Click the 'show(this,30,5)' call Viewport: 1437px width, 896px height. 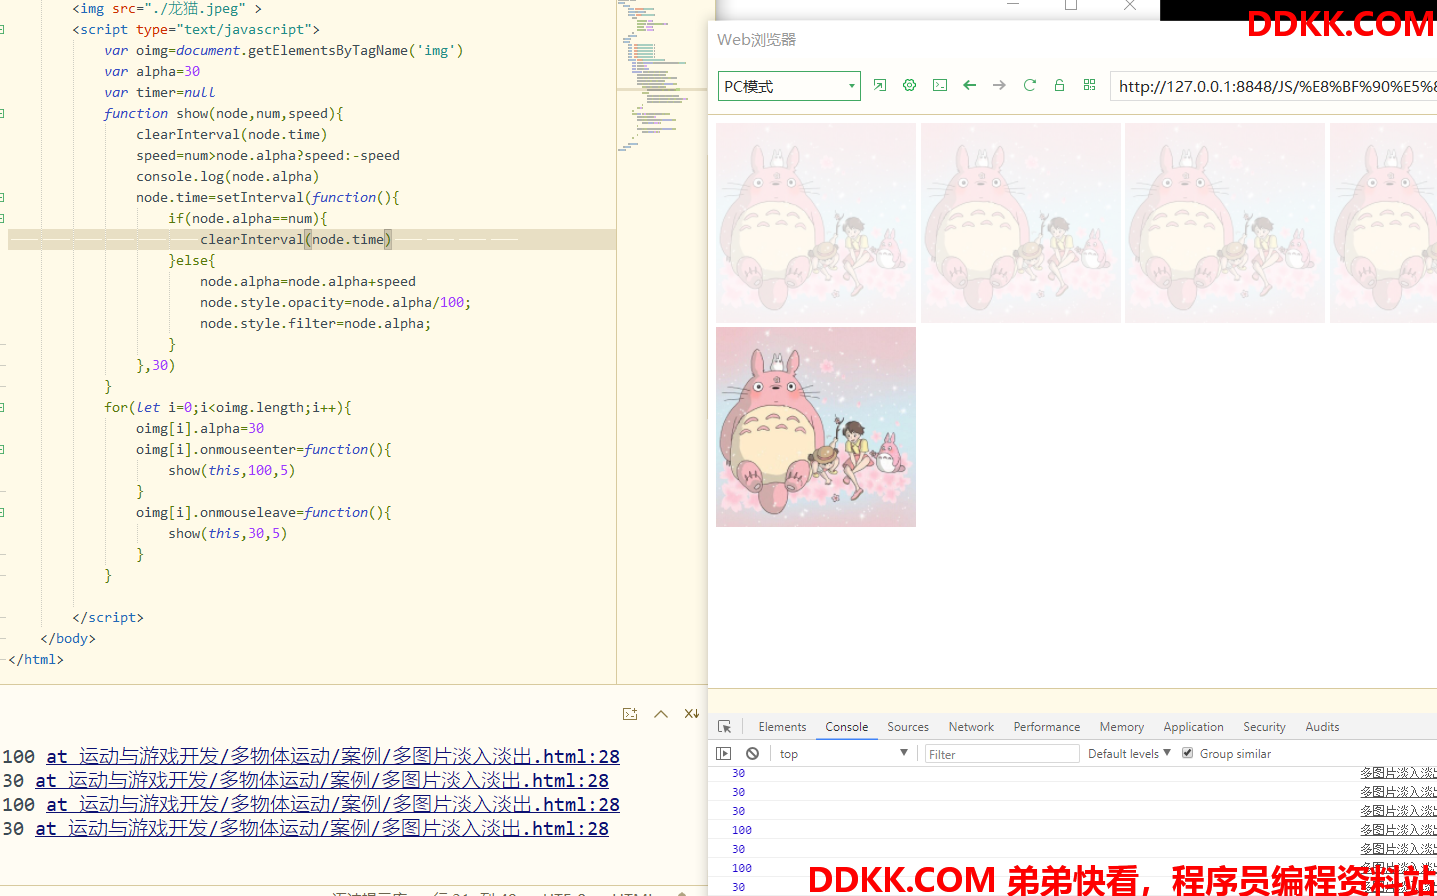tap(228, 534)
